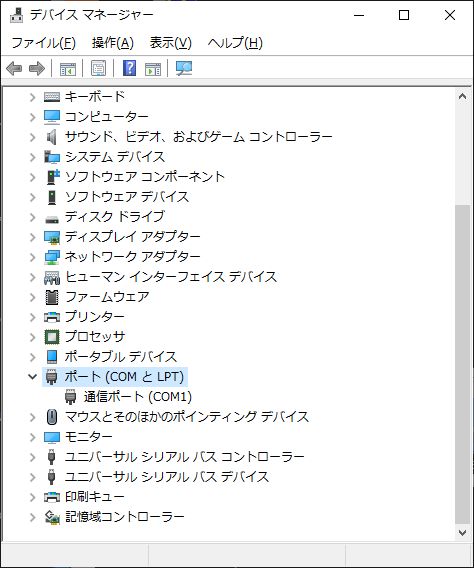The width and height of the screenshot is (474, 568).
Task: Expand the 印刷キュー category
Action: tap(33, 497)
